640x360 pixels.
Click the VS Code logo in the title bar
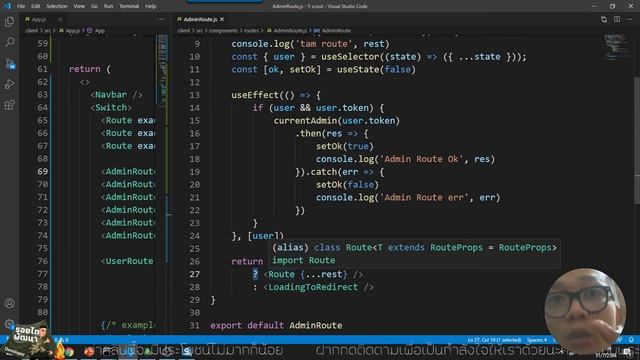(7, 6)
